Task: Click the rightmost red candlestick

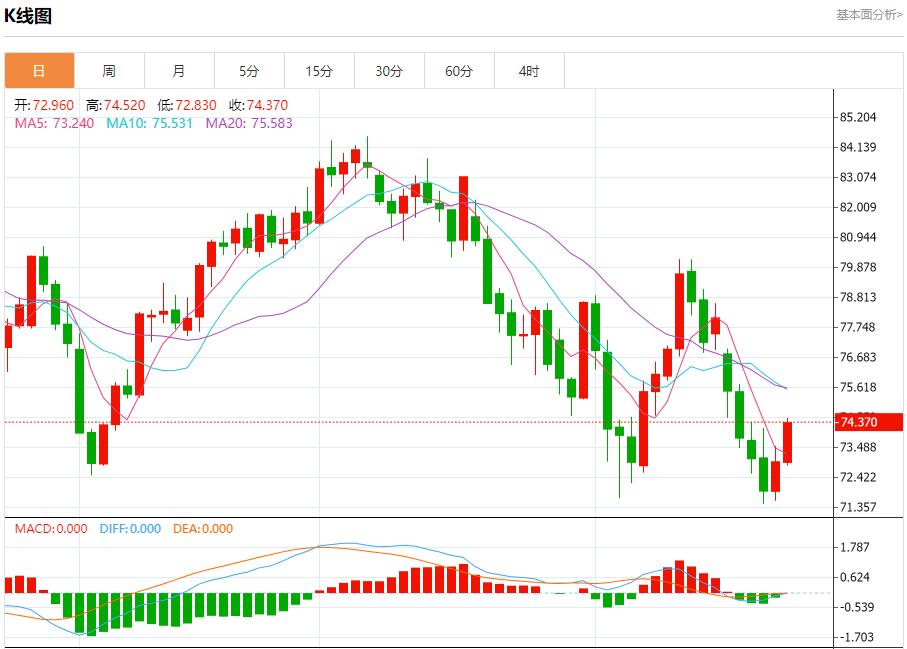Action: [787, 442]
